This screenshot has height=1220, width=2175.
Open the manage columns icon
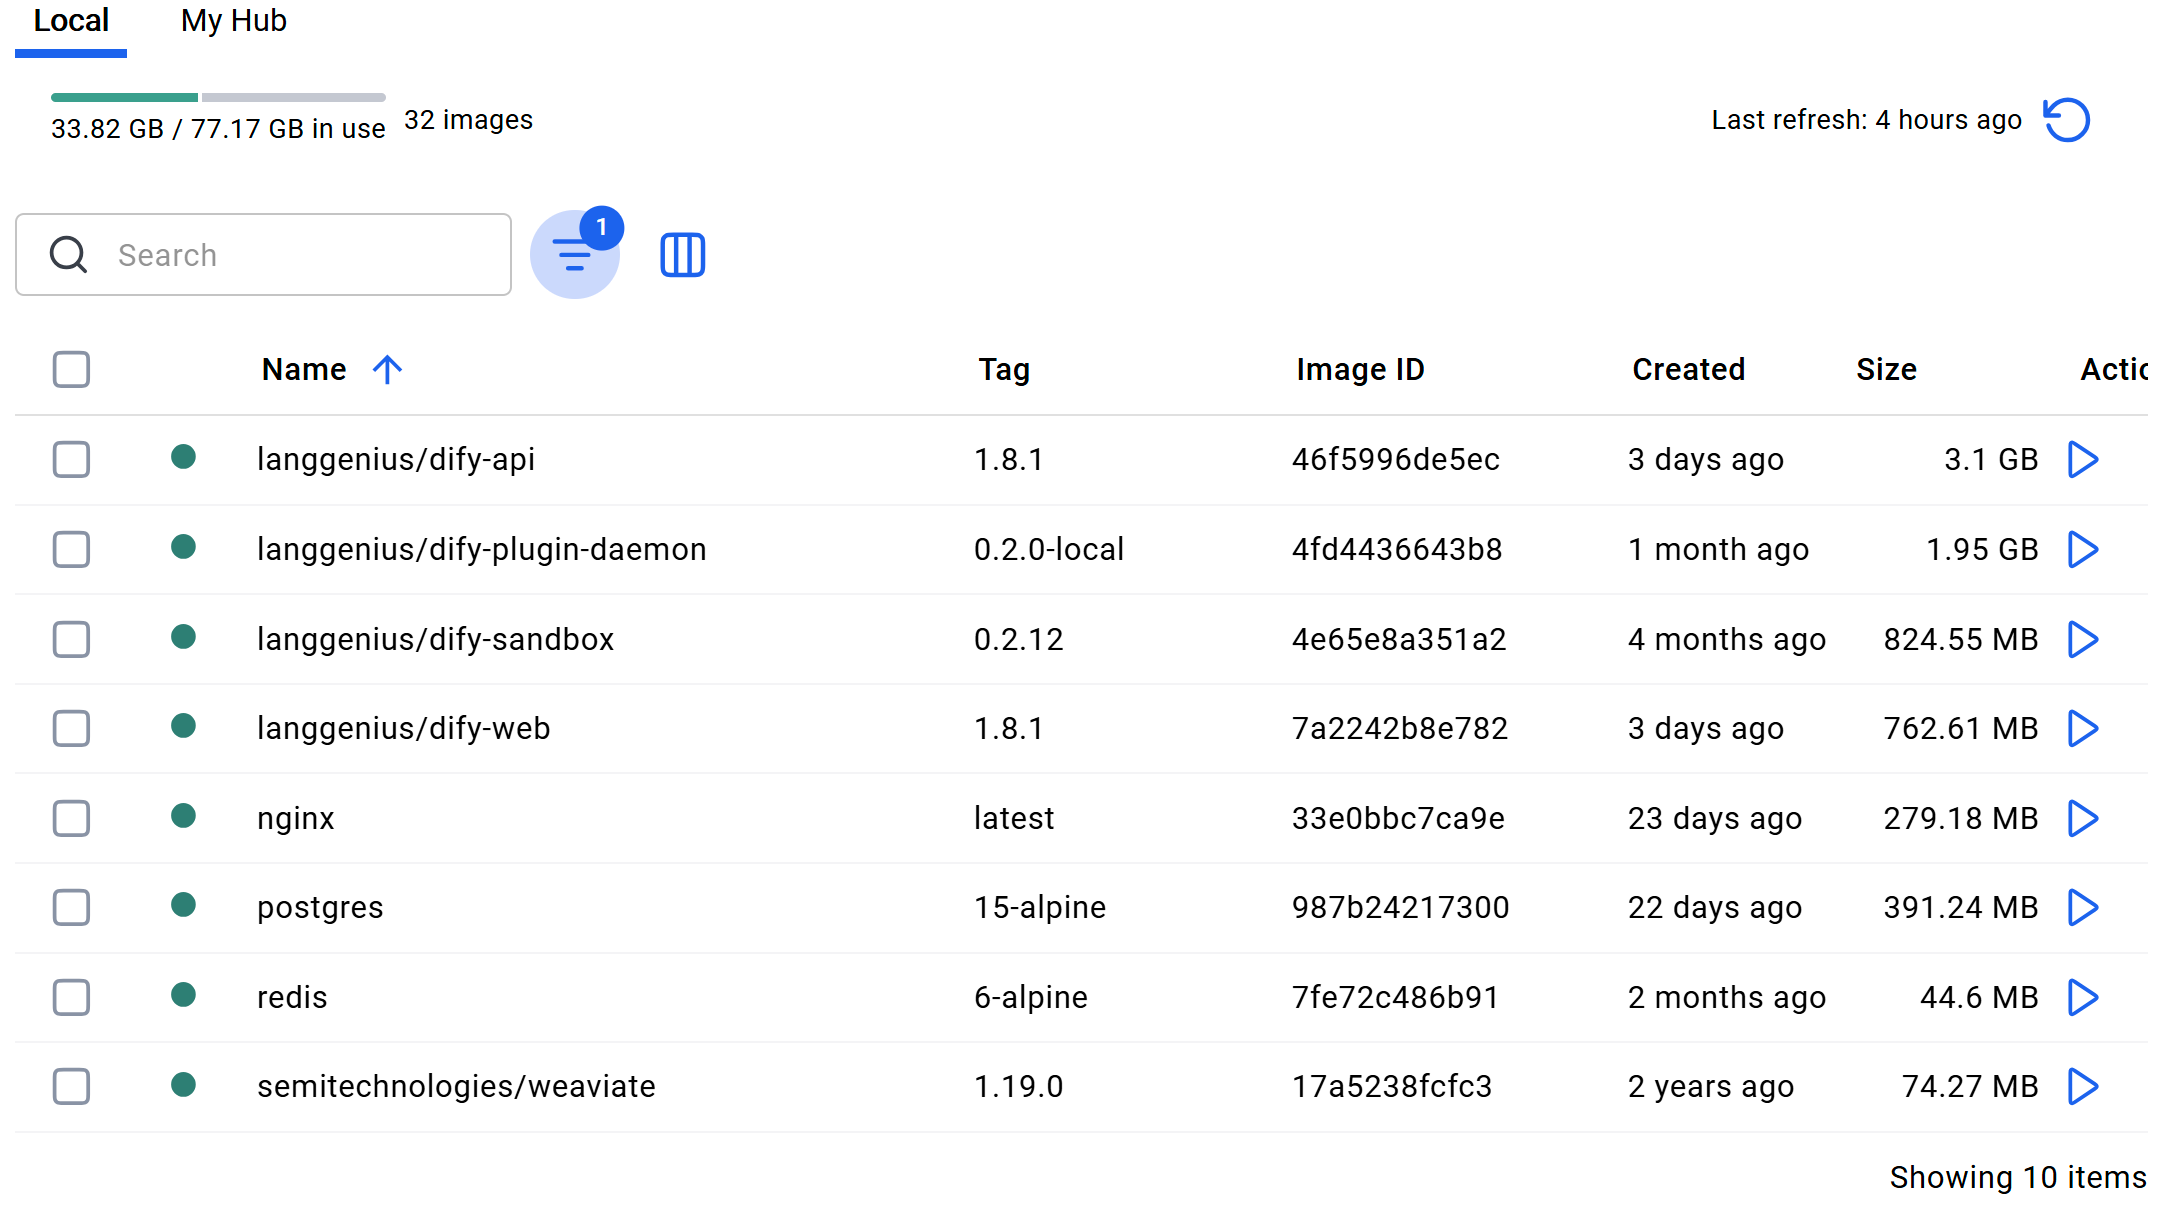tap(682, 255)
